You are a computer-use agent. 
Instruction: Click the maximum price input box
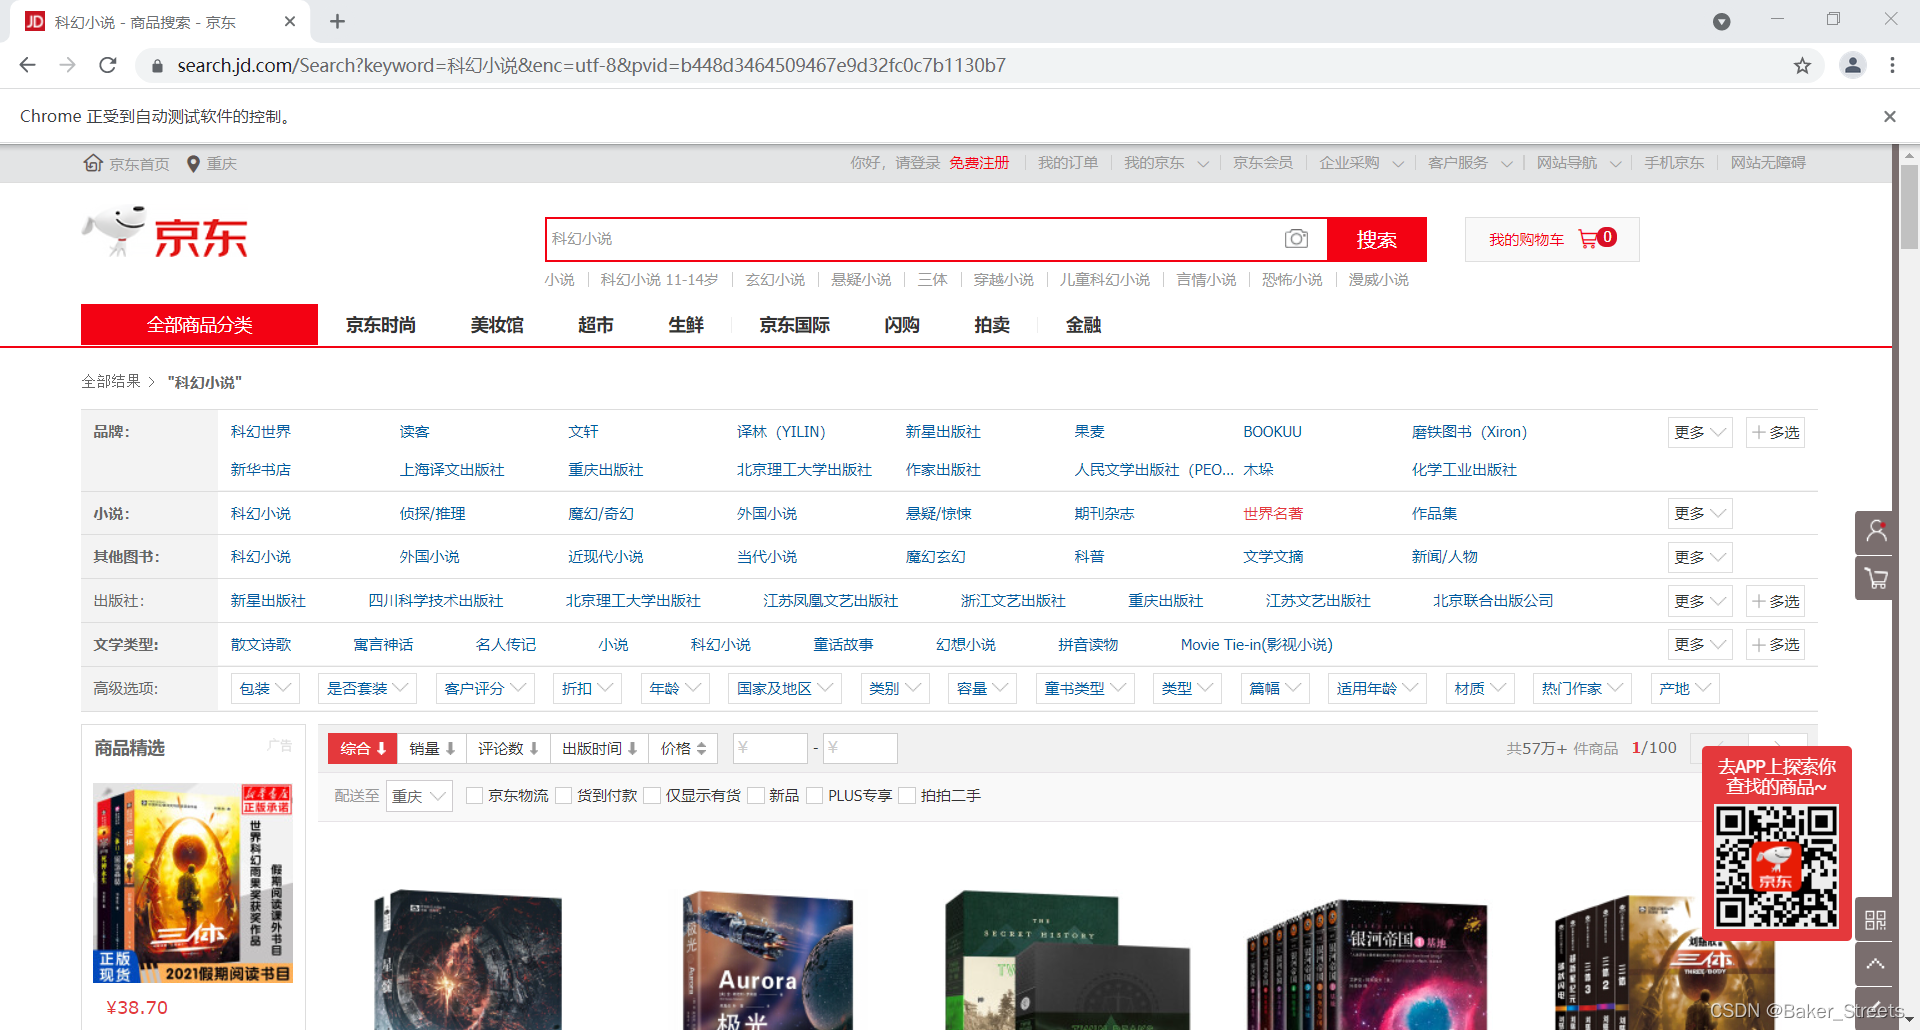pyautogui.click(x=860, y=748)
